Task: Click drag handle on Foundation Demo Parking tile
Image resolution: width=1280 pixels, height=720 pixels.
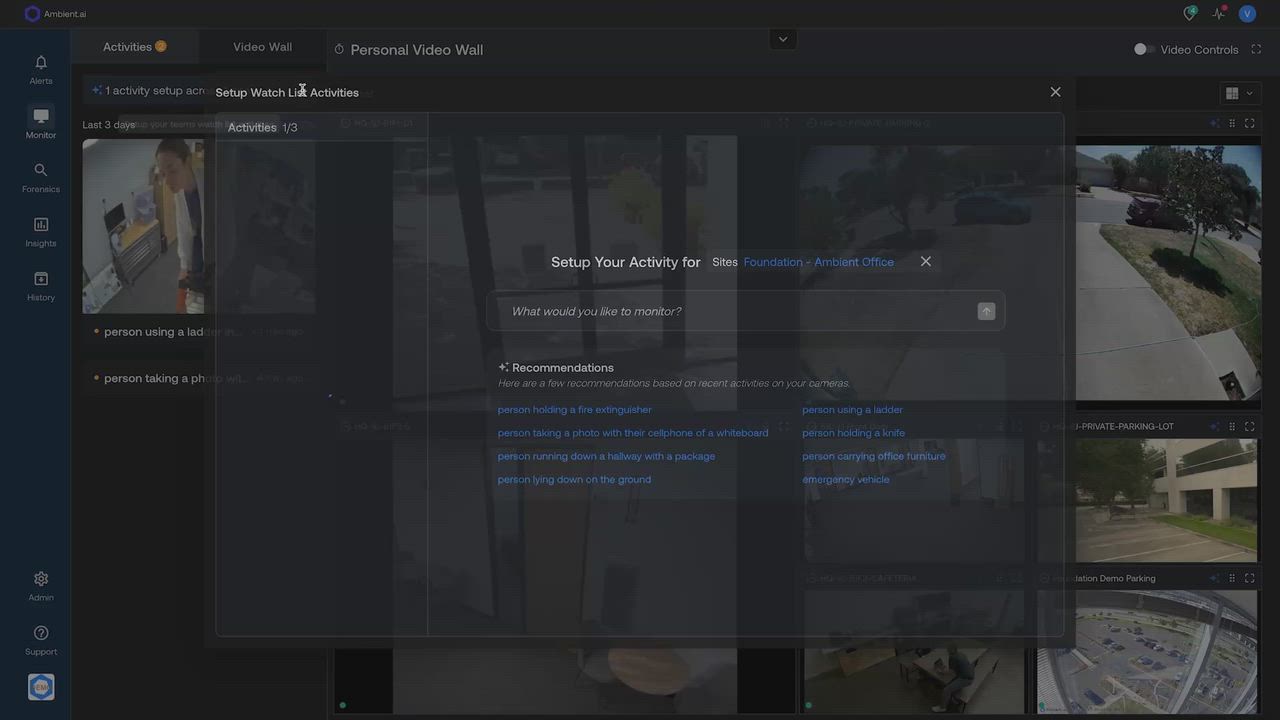Action: tap(1232, 578)
